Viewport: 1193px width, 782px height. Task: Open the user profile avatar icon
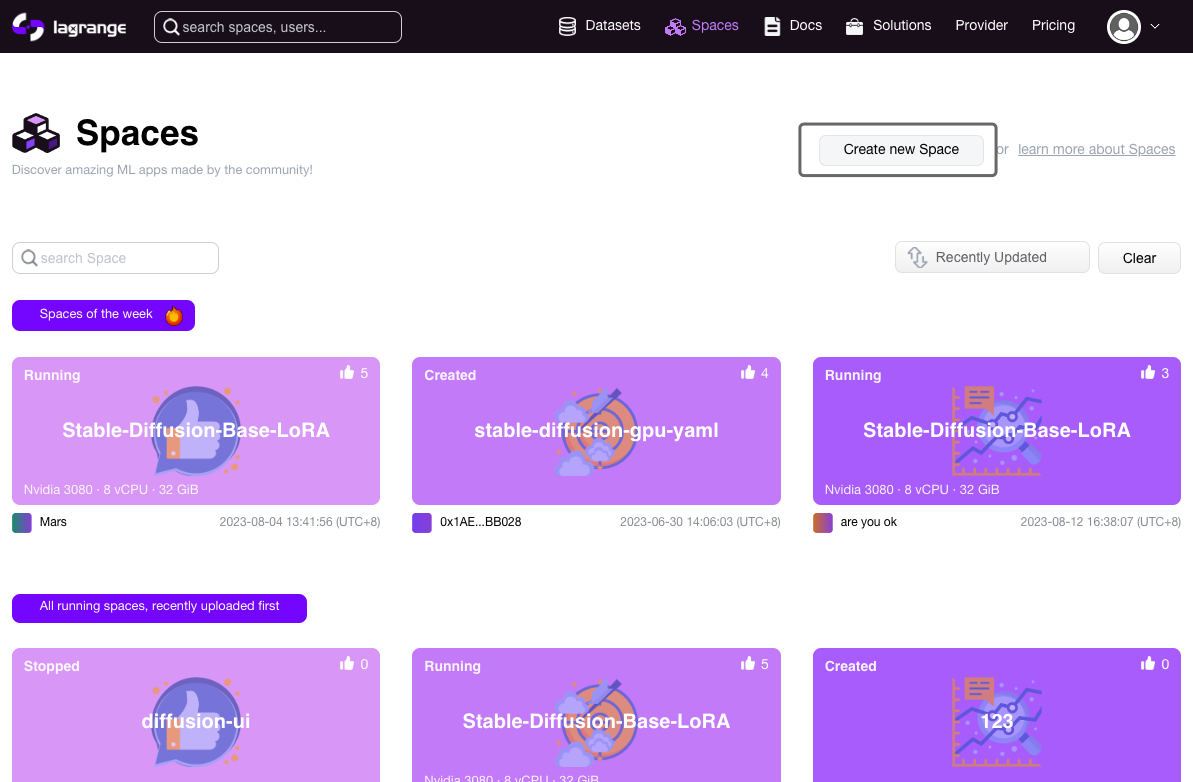pyautogui.click(x=1123, y=27)
